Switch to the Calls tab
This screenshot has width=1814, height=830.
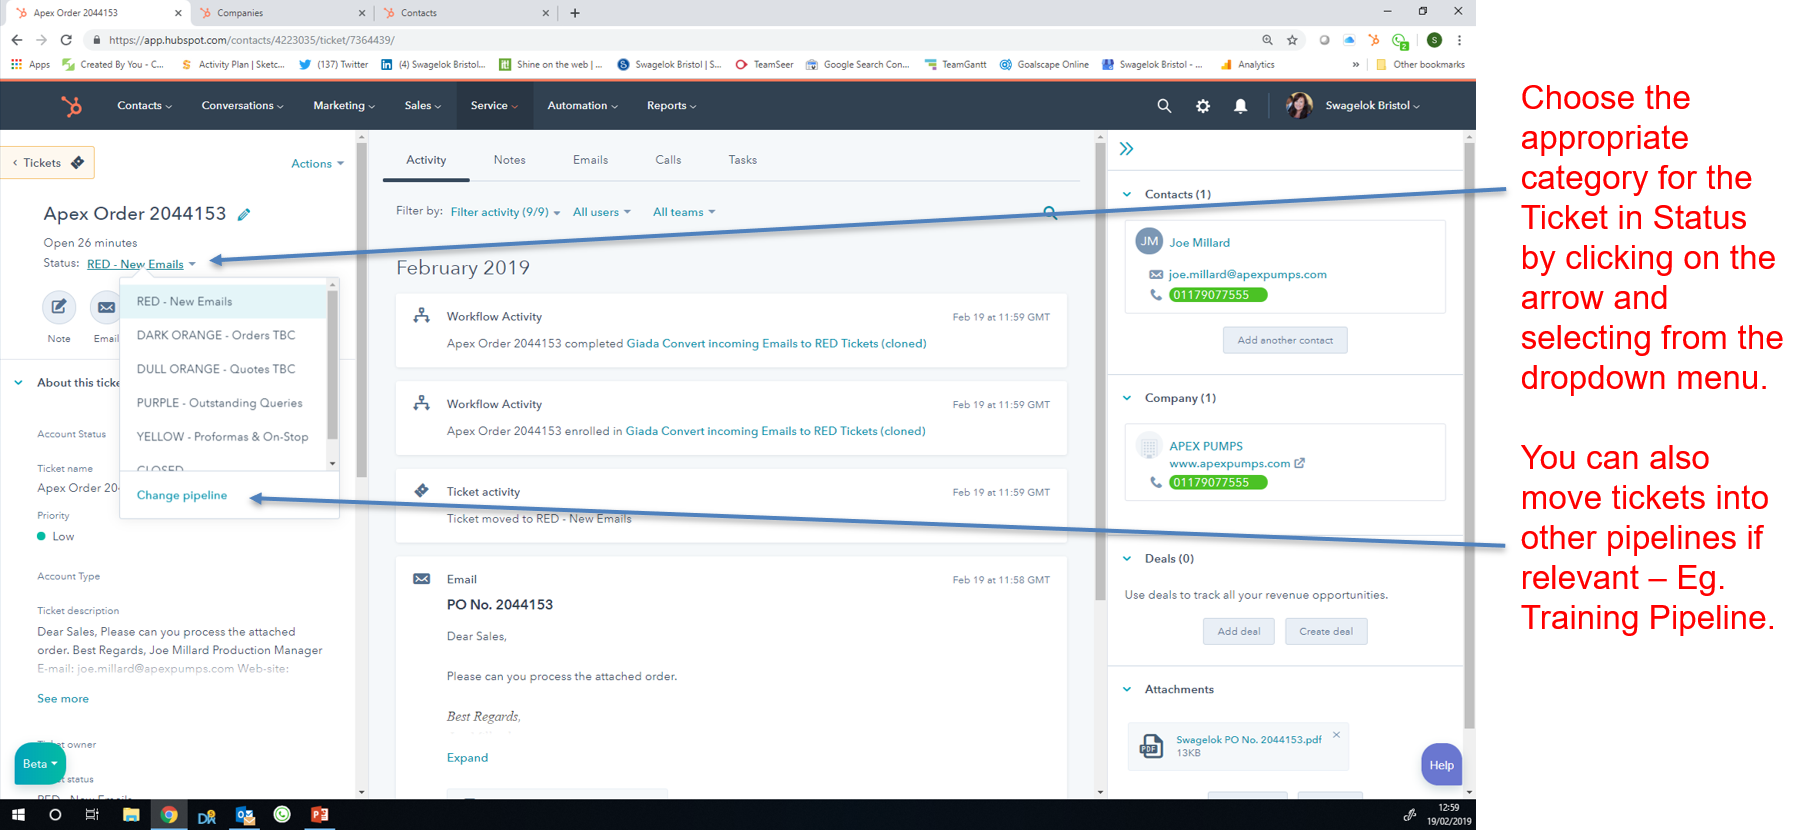(668, 160)
